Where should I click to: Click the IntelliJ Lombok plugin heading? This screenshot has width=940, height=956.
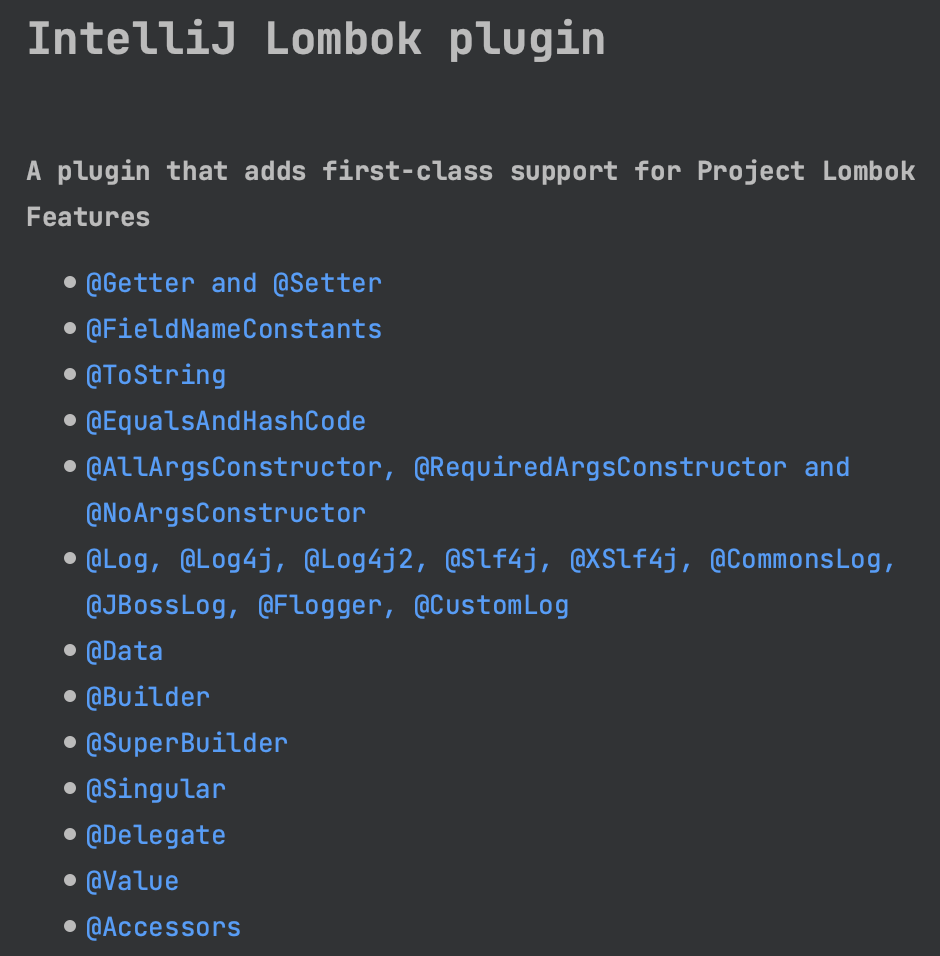tap(316, 40)
